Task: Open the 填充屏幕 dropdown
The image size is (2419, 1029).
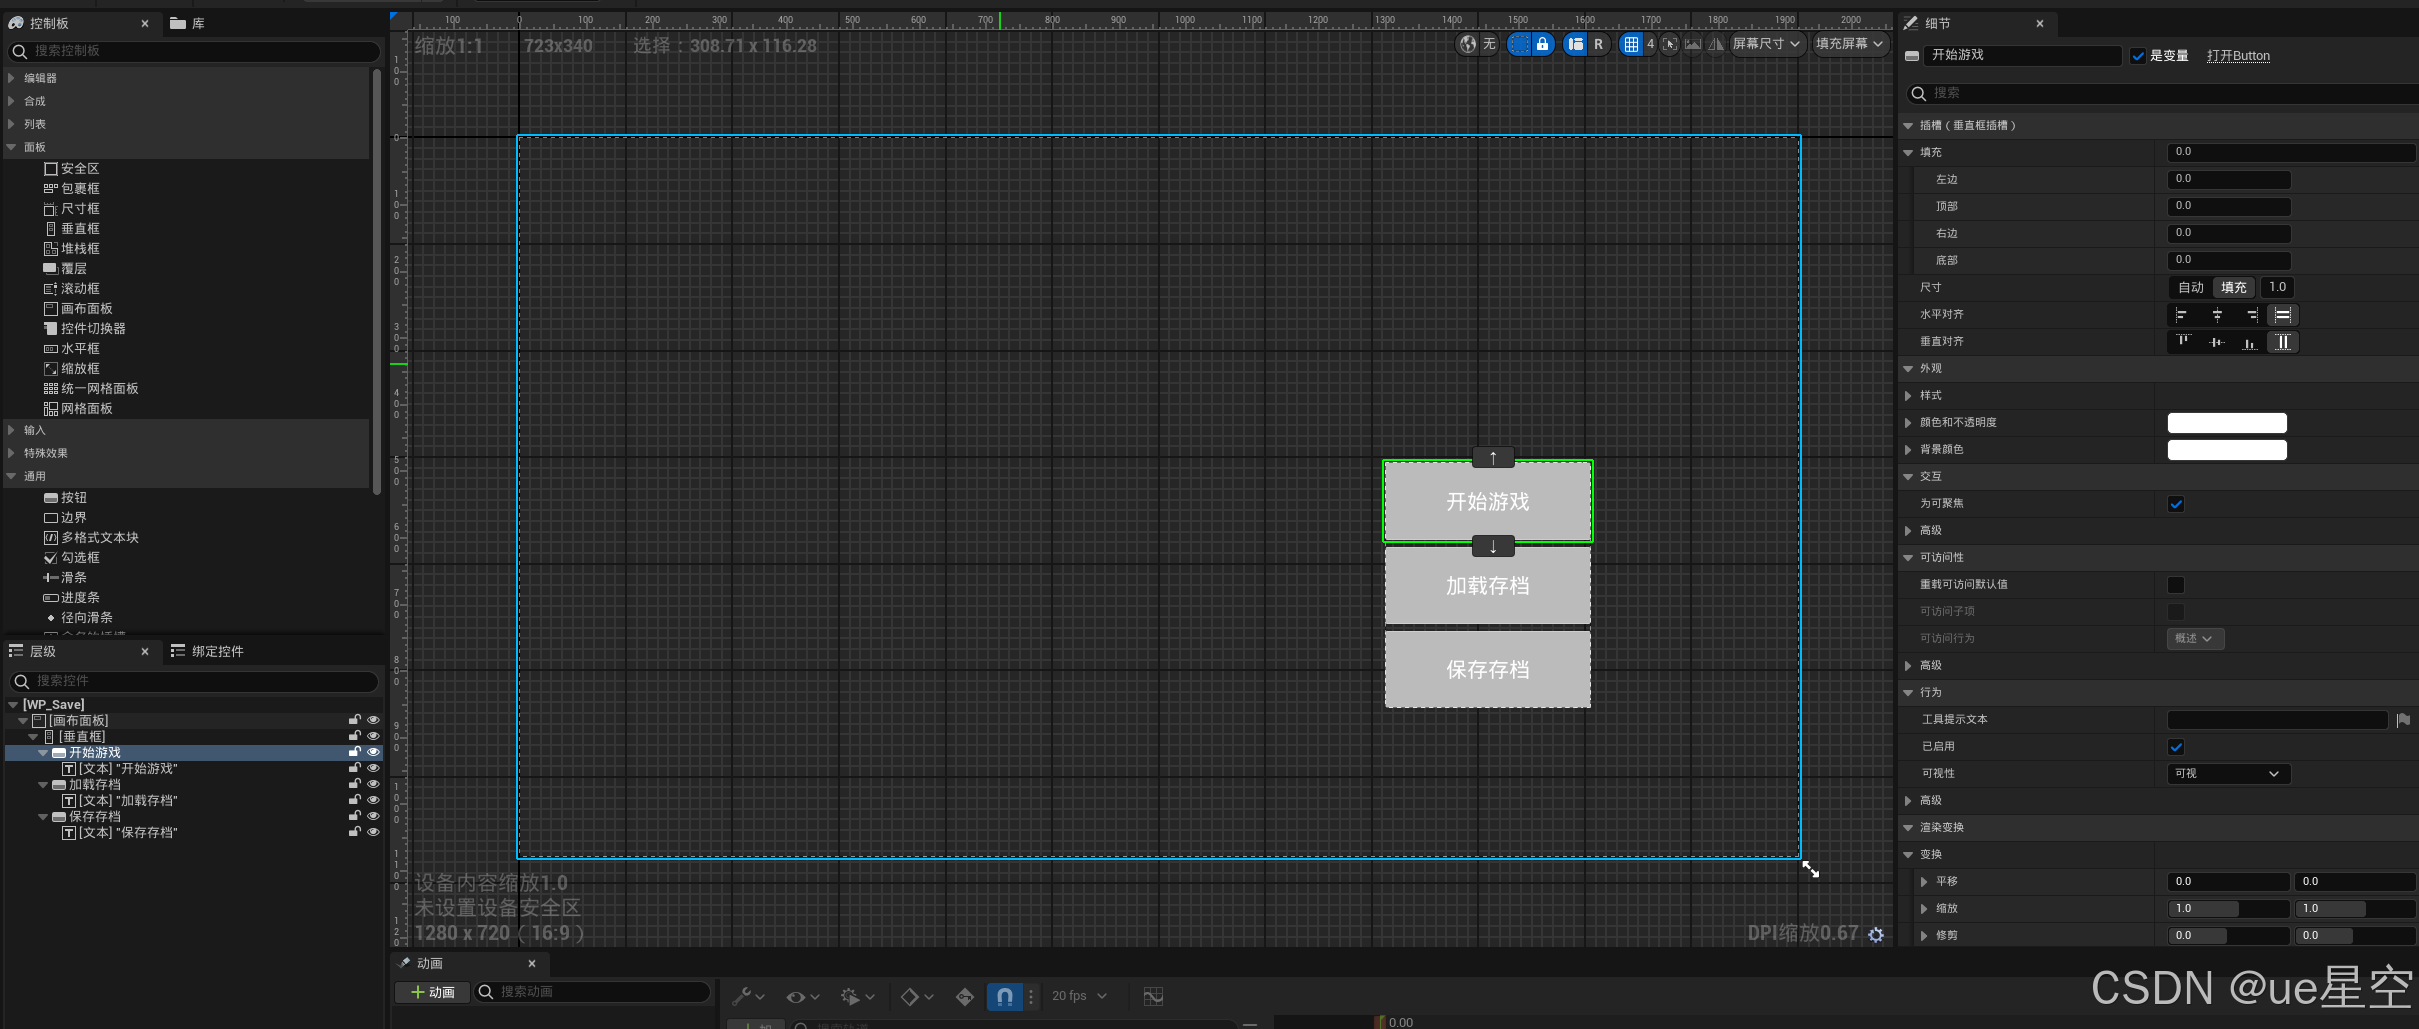Action: (1849, 44)
